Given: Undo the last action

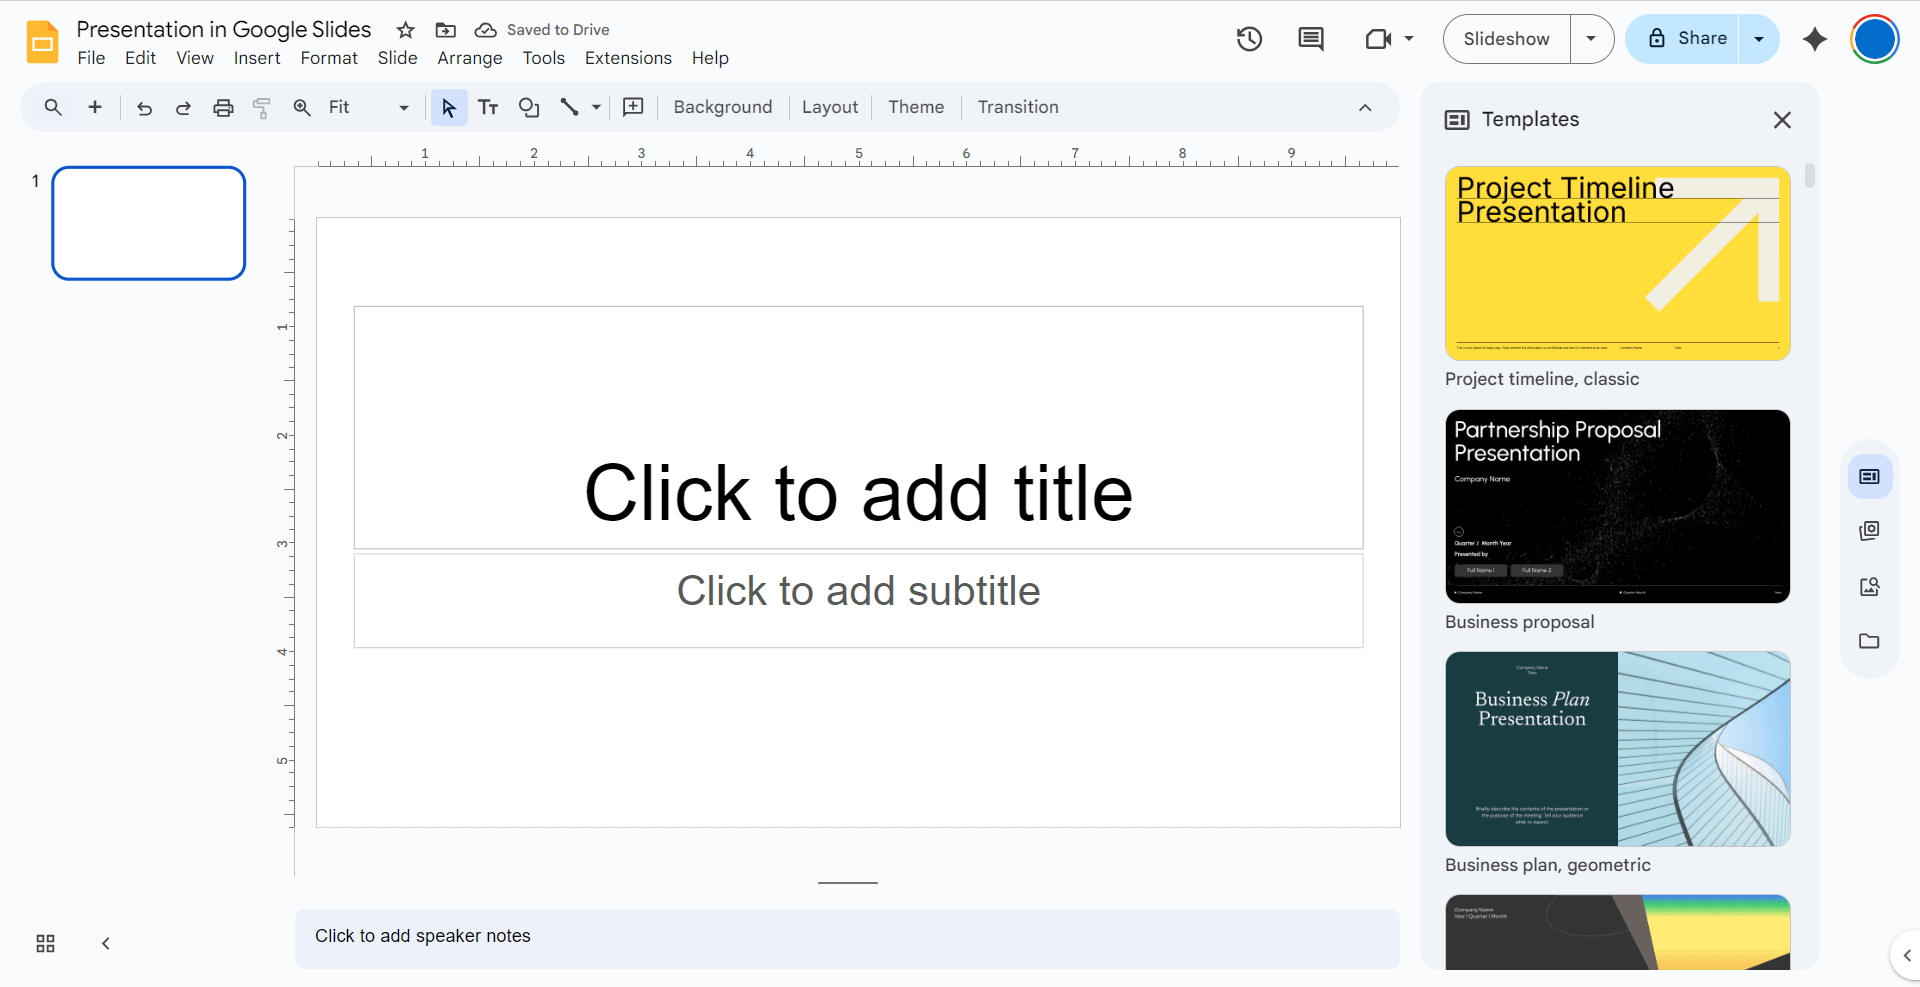Looking at the screenshot, I should coord(143,107).
